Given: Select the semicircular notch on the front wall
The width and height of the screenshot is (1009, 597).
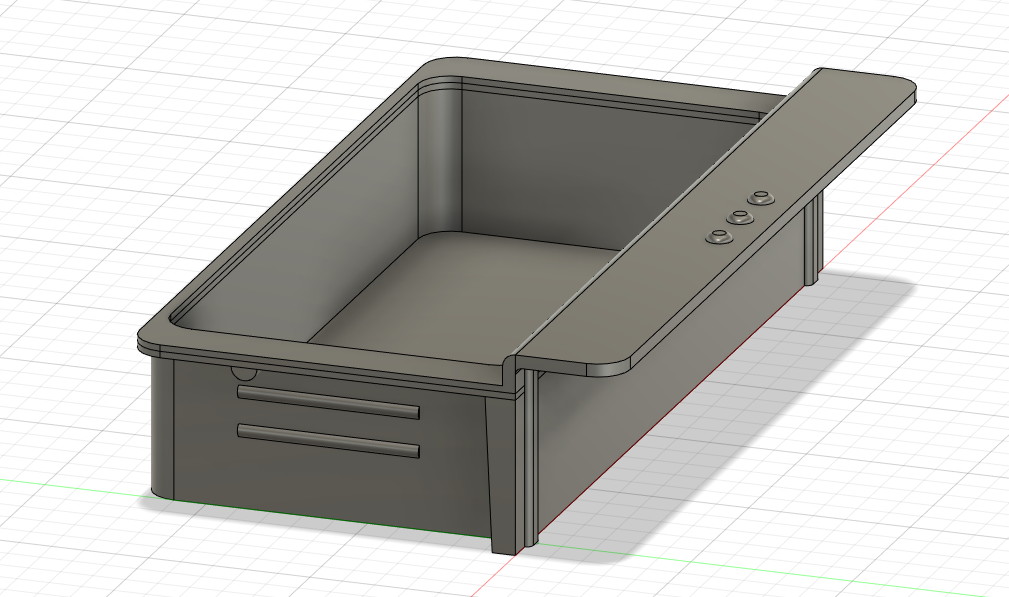Looking at the screenshot, I should (x=244, y=372).
